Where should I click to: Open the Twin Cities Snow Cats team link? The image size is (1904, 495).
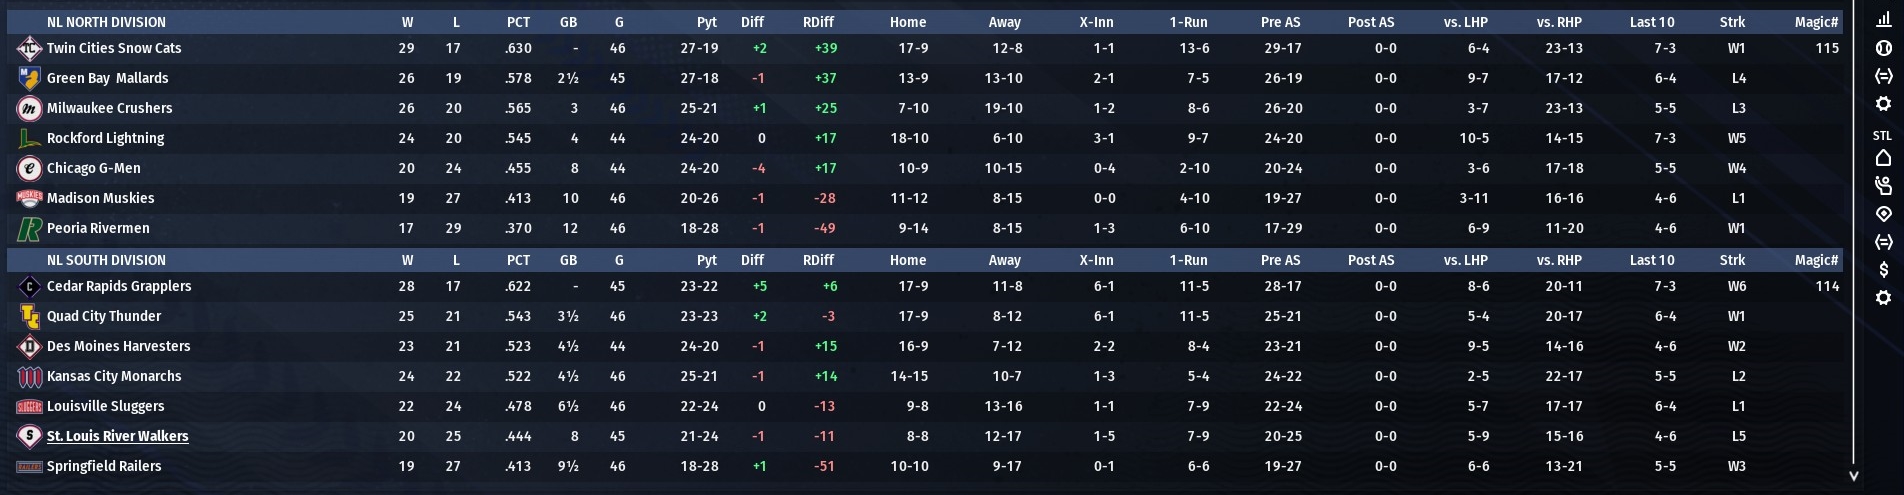(114, 48)
